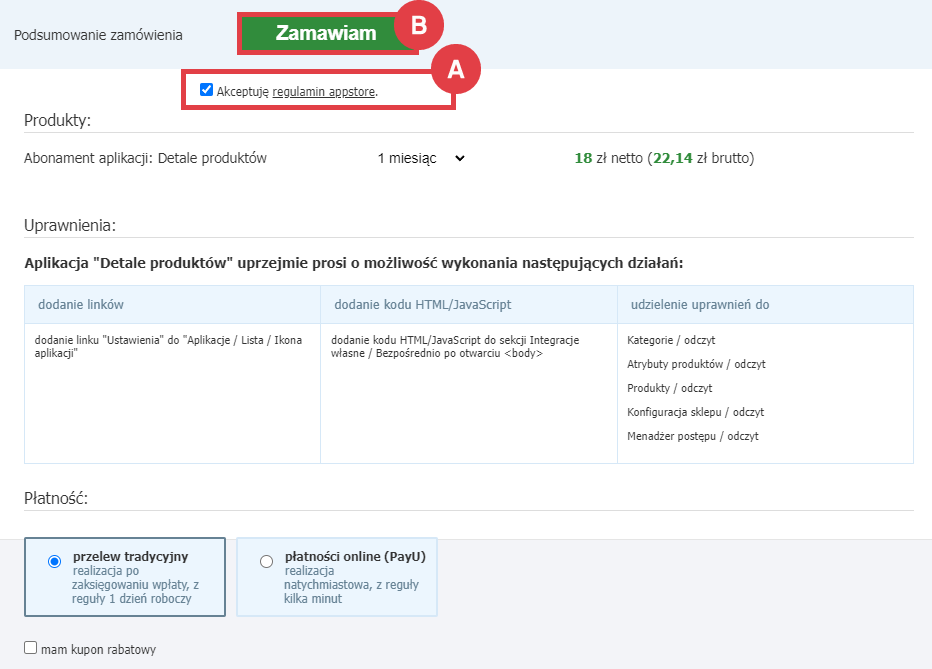Select the Menadżer postępu / odczyt entry
The image size is (932, 669).
tap(692, 436)
